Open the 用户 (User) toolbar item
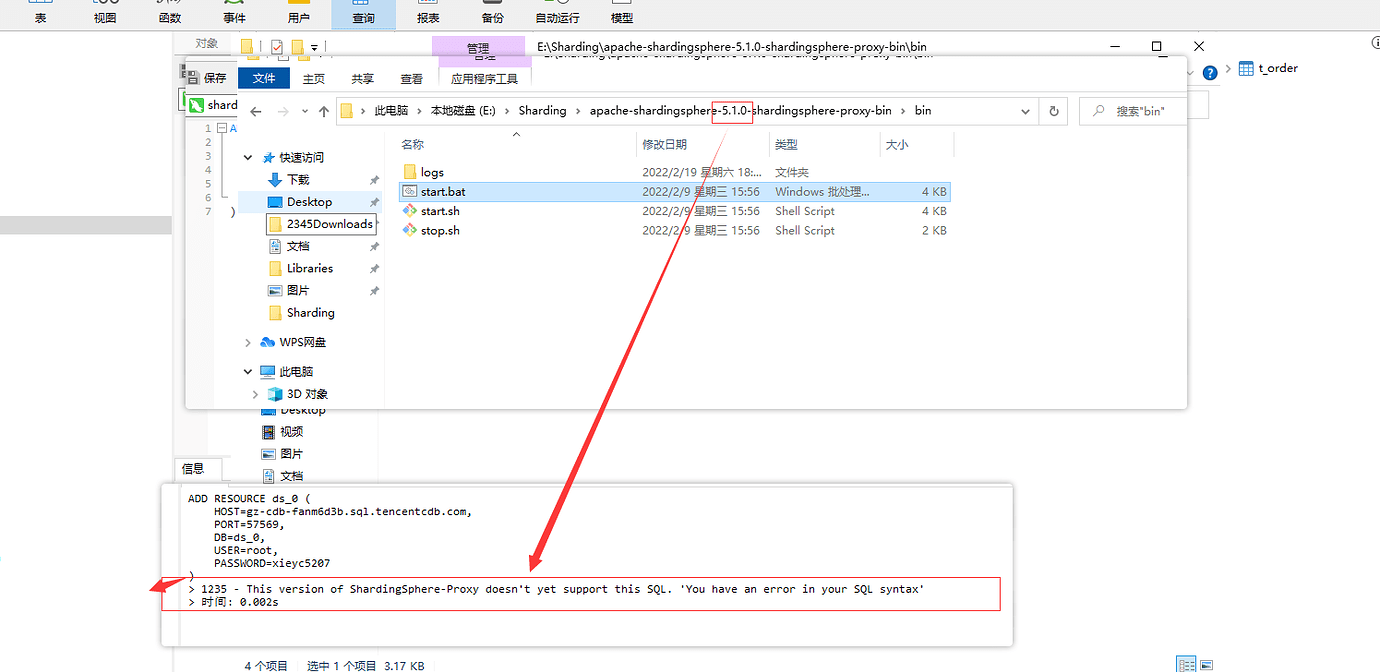This screenshot has width=1380, height=672. pyautogui.click(x=298, y=14)
